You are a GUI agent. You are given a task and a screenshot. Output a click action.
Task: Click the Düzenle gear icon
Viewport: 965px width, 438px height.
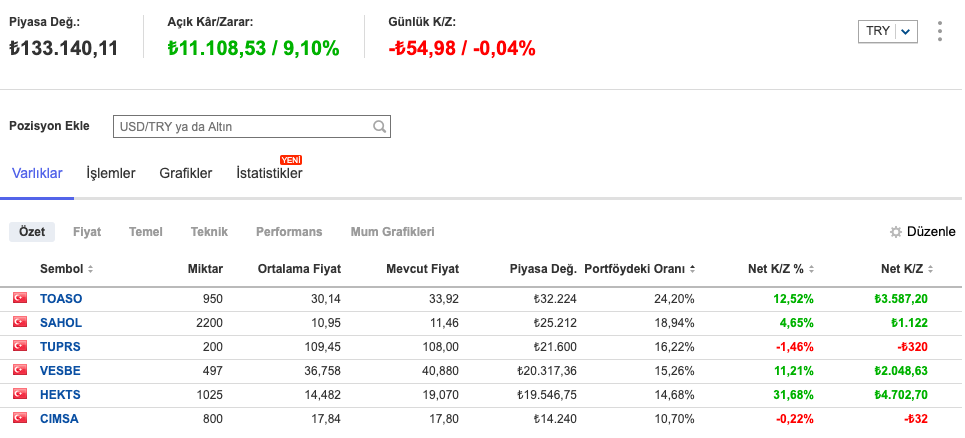pyautogui.click(x=896, y=232)
